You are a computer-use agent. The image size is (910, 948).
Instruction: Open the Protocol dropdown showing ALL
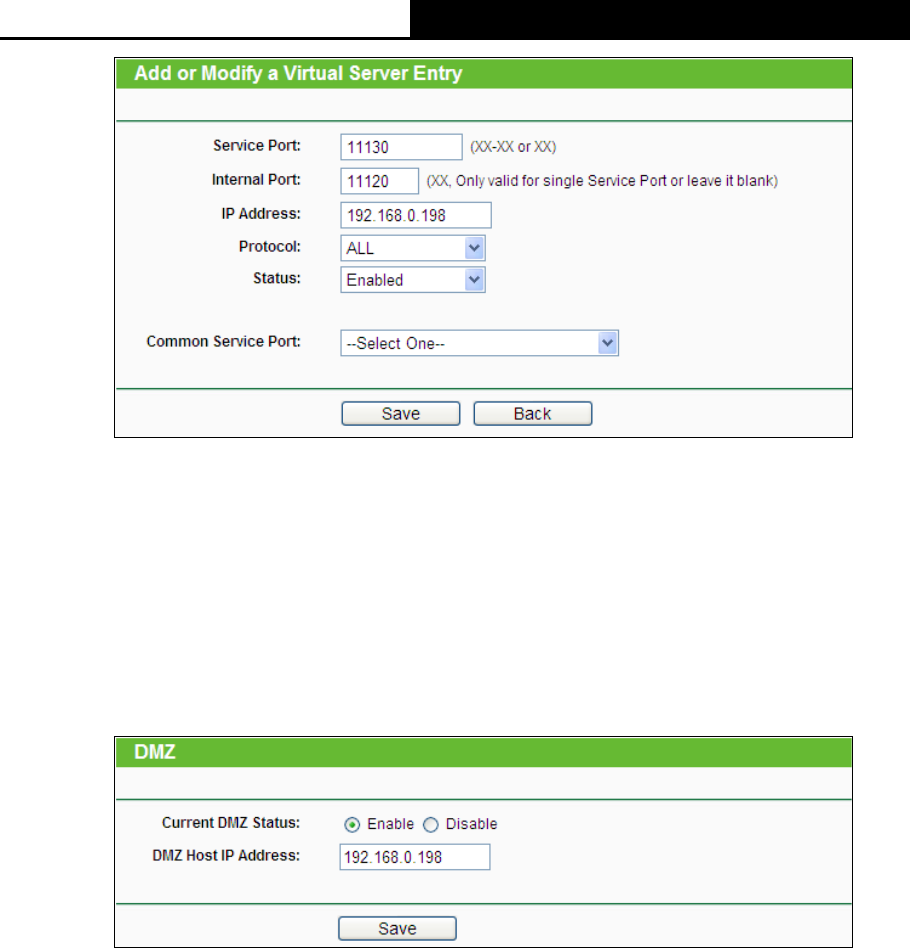tap(412, 248)
